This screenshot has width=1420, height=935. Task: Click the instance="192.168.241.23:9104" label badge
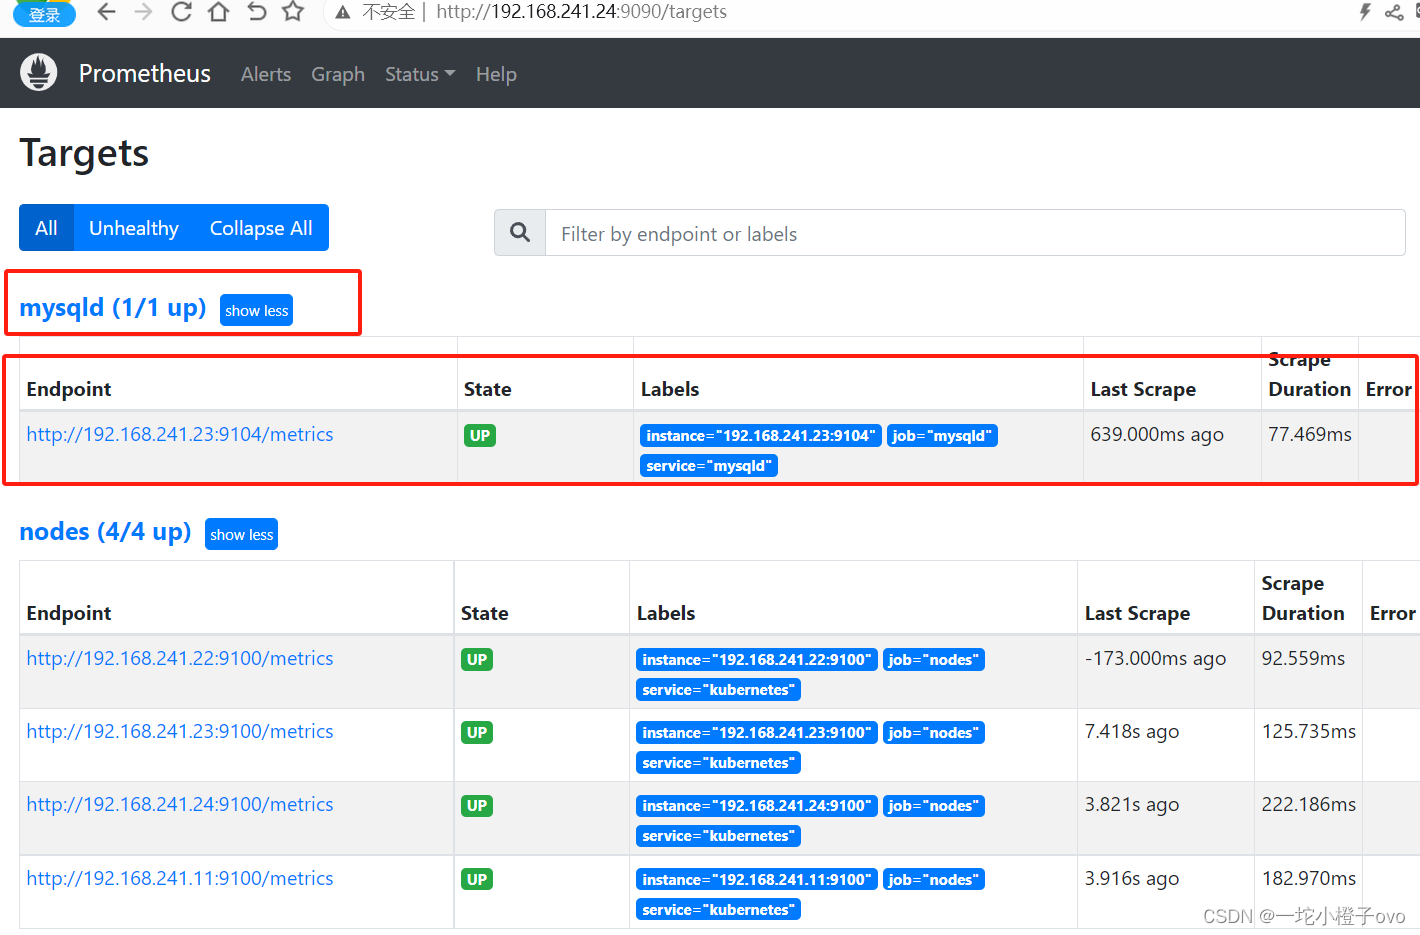[761, 435]
